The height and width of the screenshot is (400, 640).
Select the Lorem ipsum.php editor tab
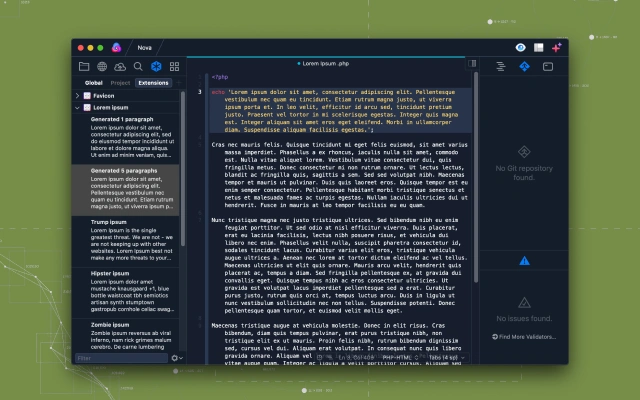click(323, 63)
